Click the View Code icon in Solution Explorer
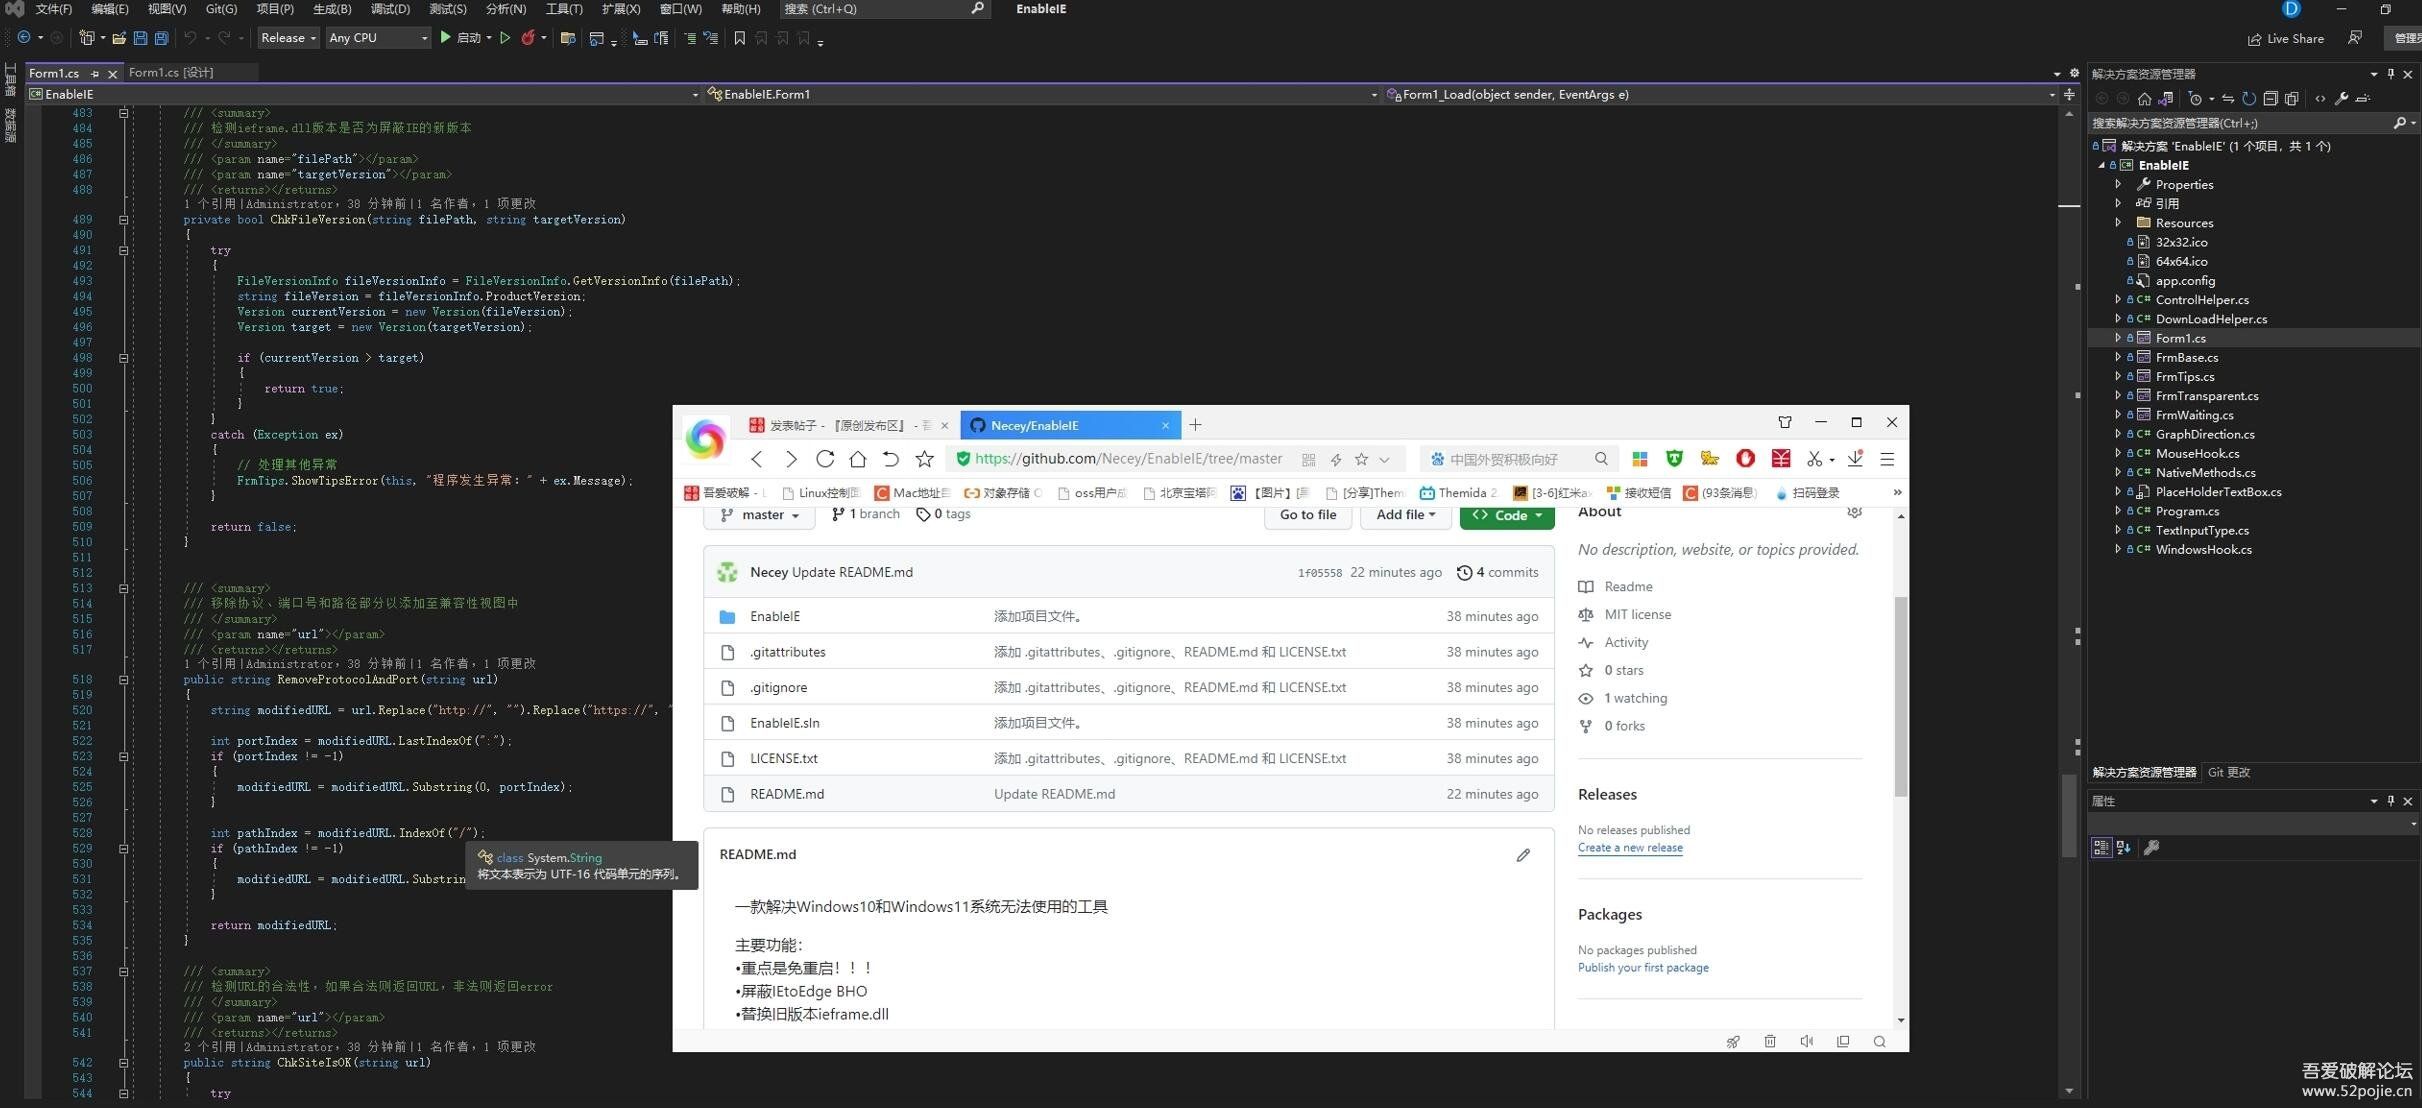2422x1108 pixels. [x=2320, y=98]
